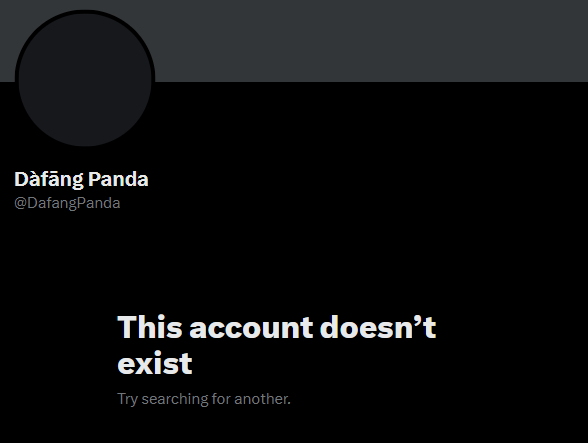Click the word 'account' in the heading

tap(251, 327)
